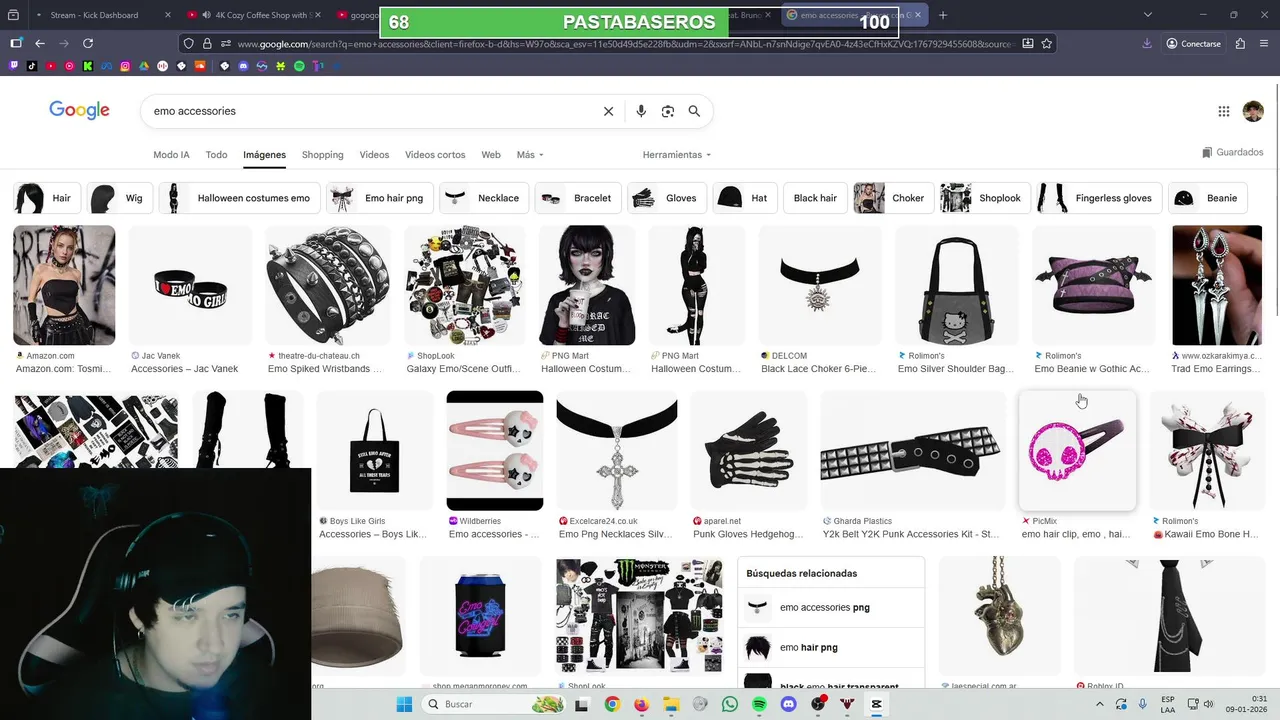Image resolution: width=1280 pixels, height=720 pixels.
Task: Filter by the Fingerless gloves chip
Action: 1099,198
